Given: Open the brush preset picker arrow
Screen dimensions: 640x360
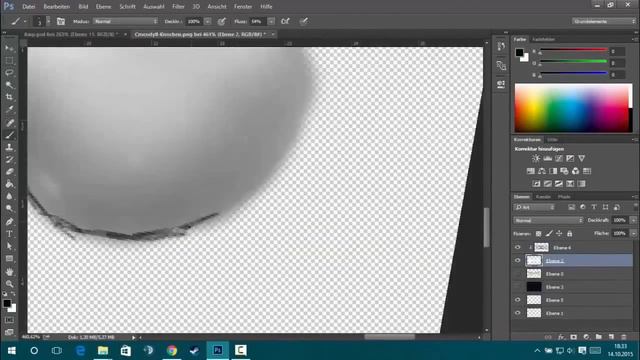Looking at the screenshot, I should pos(49,21).
